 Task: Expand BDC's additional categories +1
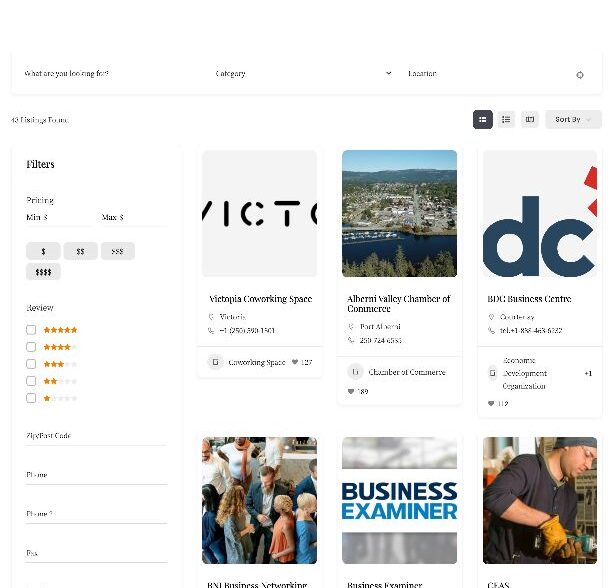pos(588,374)
